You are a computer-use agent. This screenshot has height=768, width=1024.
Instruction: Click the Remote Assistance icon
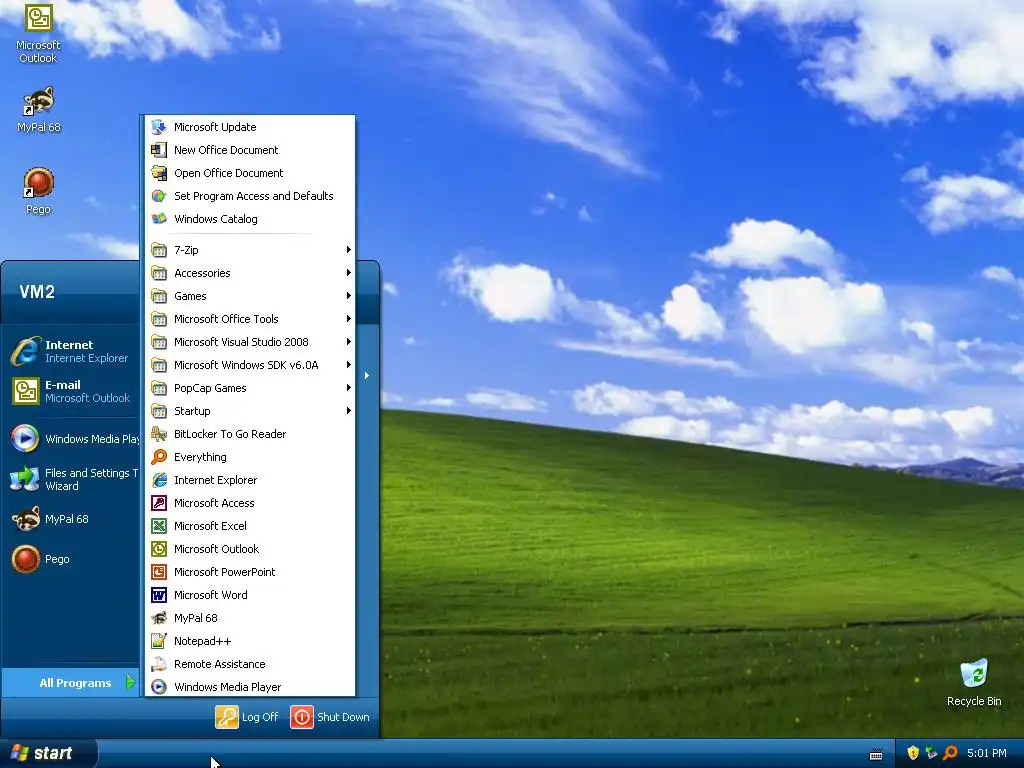tap(159, 664)
